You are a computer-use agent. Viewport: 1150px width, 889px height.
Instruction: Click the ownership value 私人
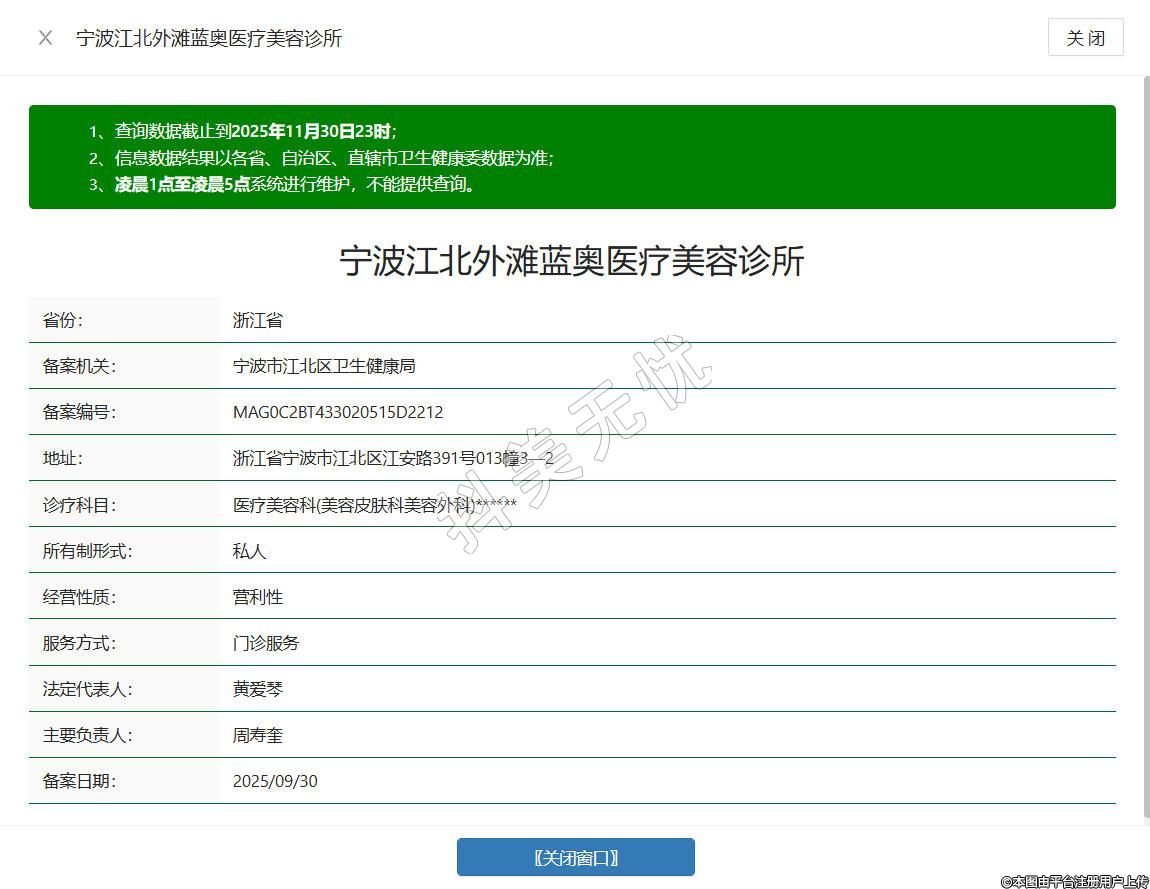tap(250, 551)
